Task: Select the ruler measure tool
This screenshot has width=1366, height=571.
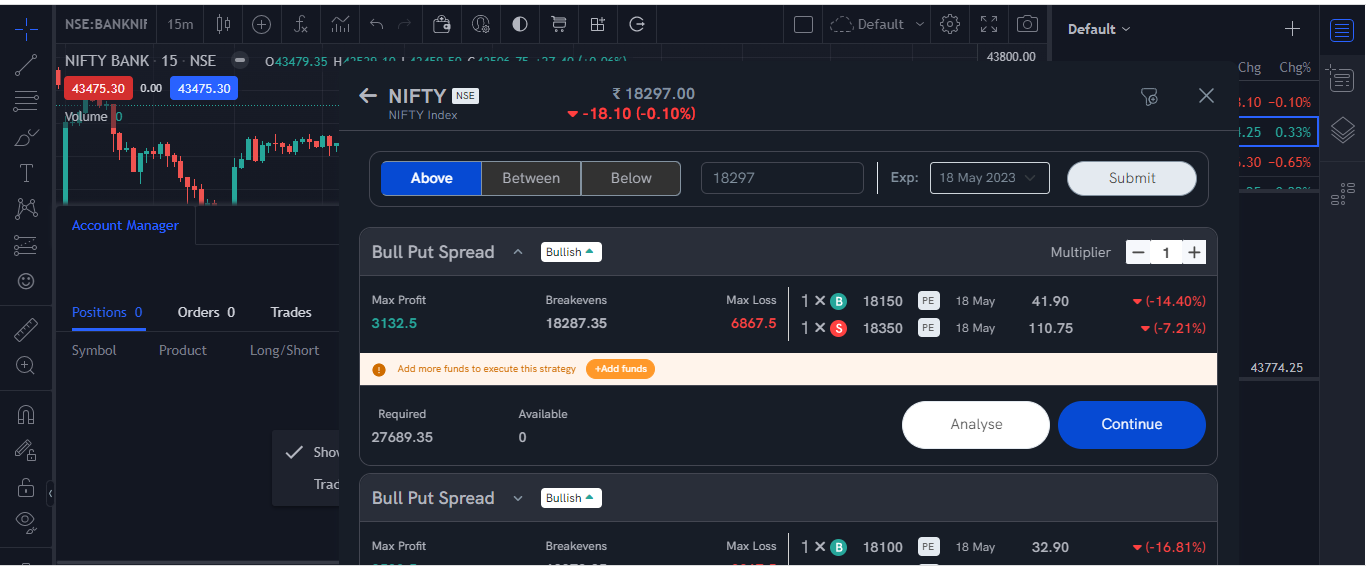Action: point(26,329)
